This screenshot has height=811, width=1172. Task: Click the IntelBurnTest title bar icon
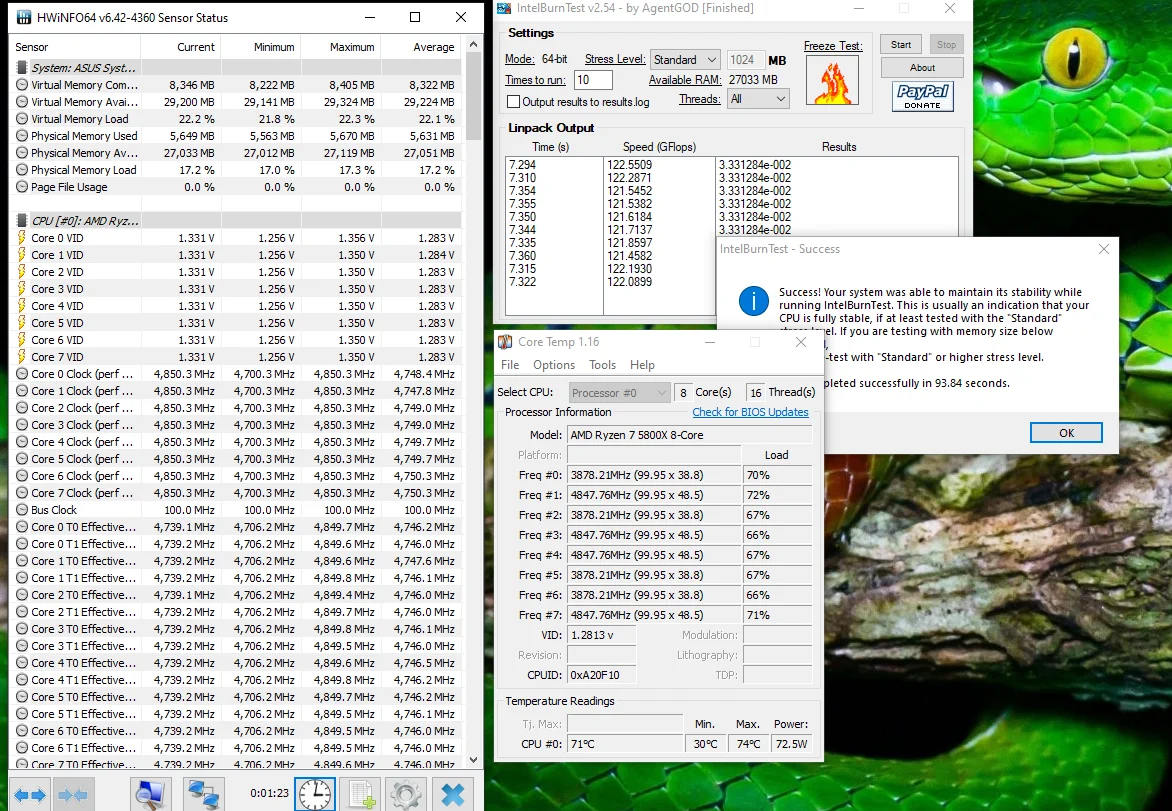tap(504, 7)
